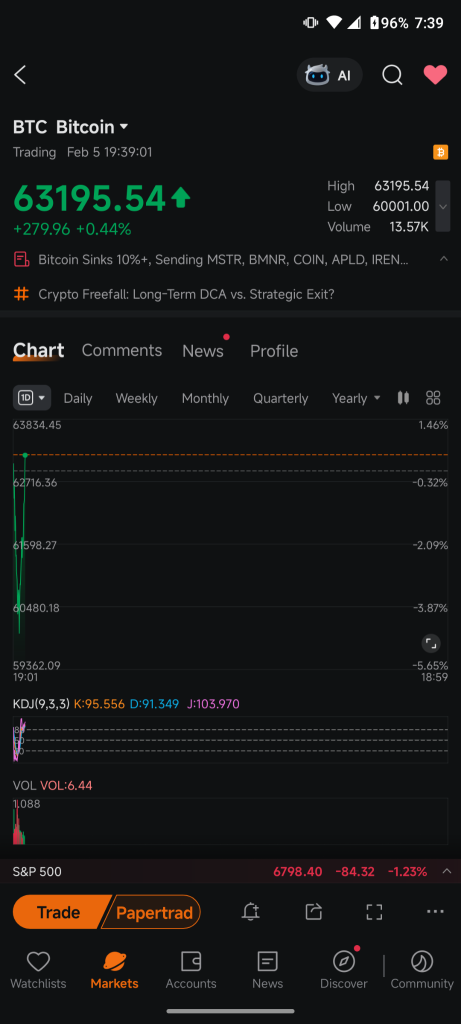Open the 1D timeframe dropdown
The height and width of the screenshot is (1024, 461).
(32, 398)
